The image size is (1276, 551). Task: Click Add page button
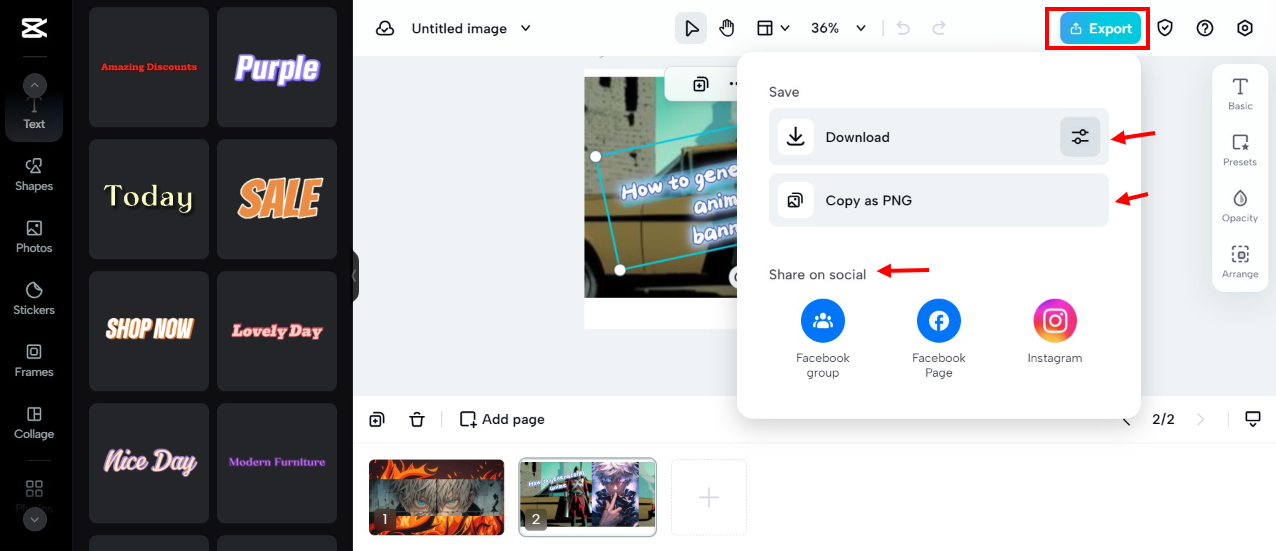click(x=502, y=419)
